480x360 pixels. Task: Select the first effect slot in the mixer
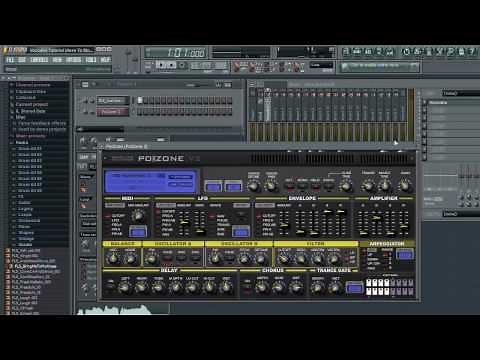pyautogui.click(x=454, y=103)
